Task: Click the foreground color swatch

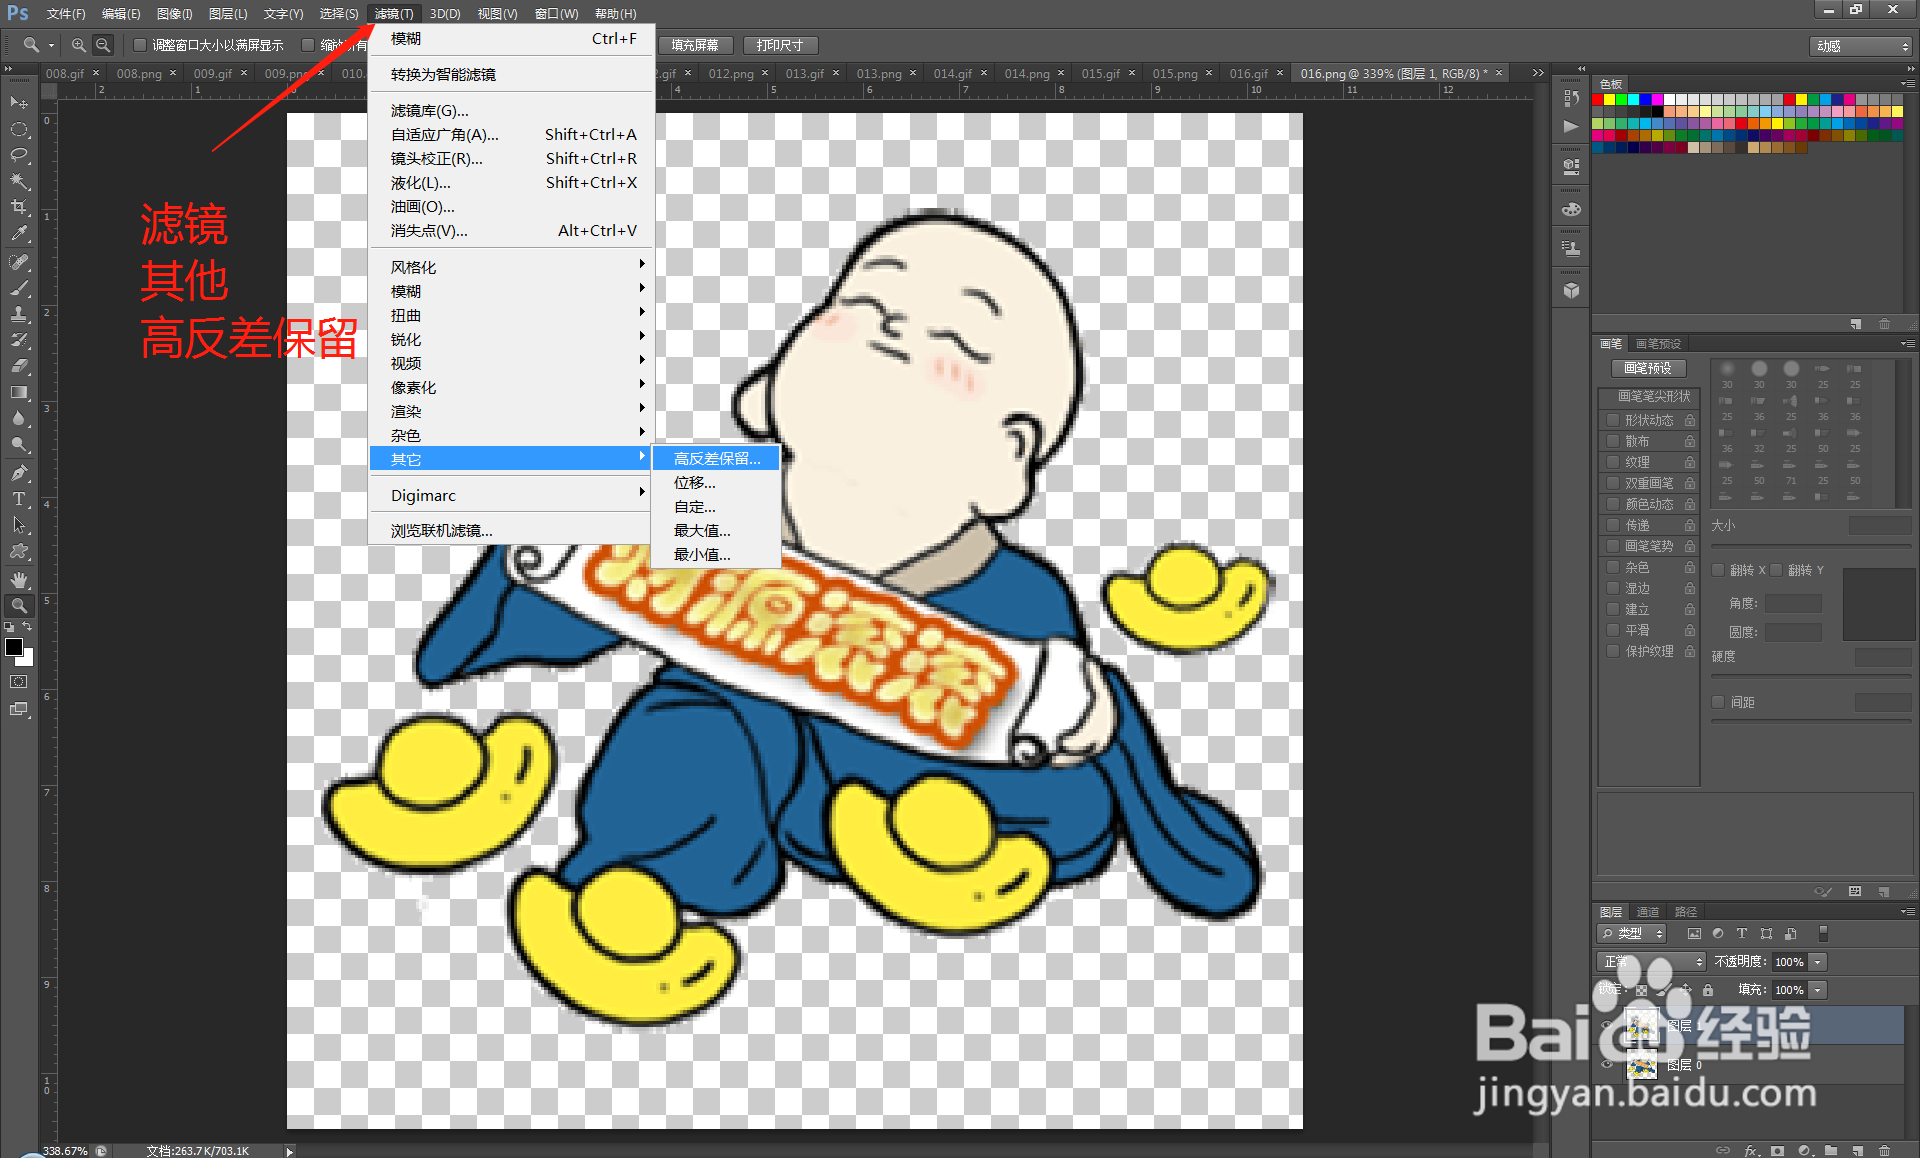Action: (14, 647)
